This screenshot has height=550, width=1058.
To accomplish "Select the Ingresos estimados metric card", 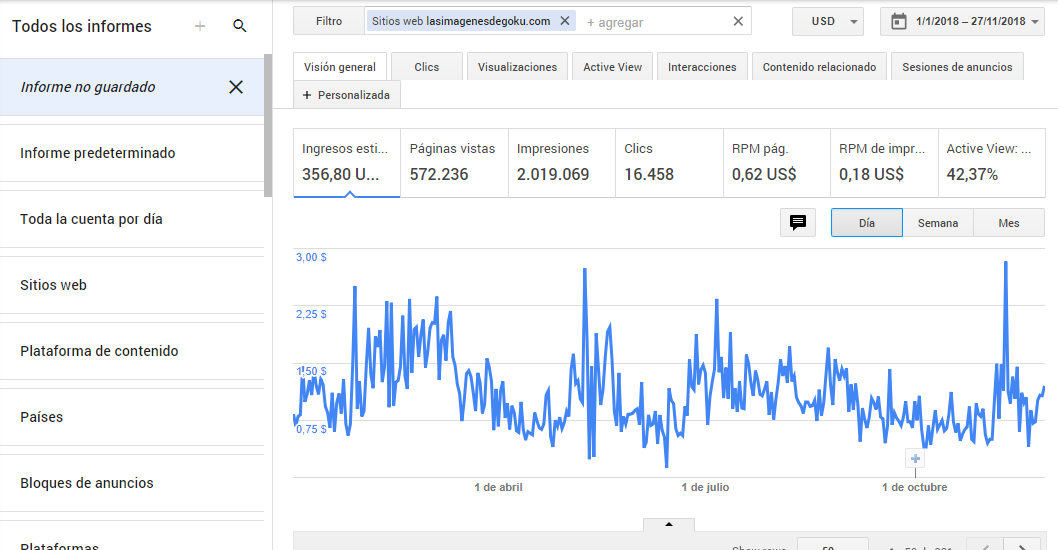I will click(347, 163).
